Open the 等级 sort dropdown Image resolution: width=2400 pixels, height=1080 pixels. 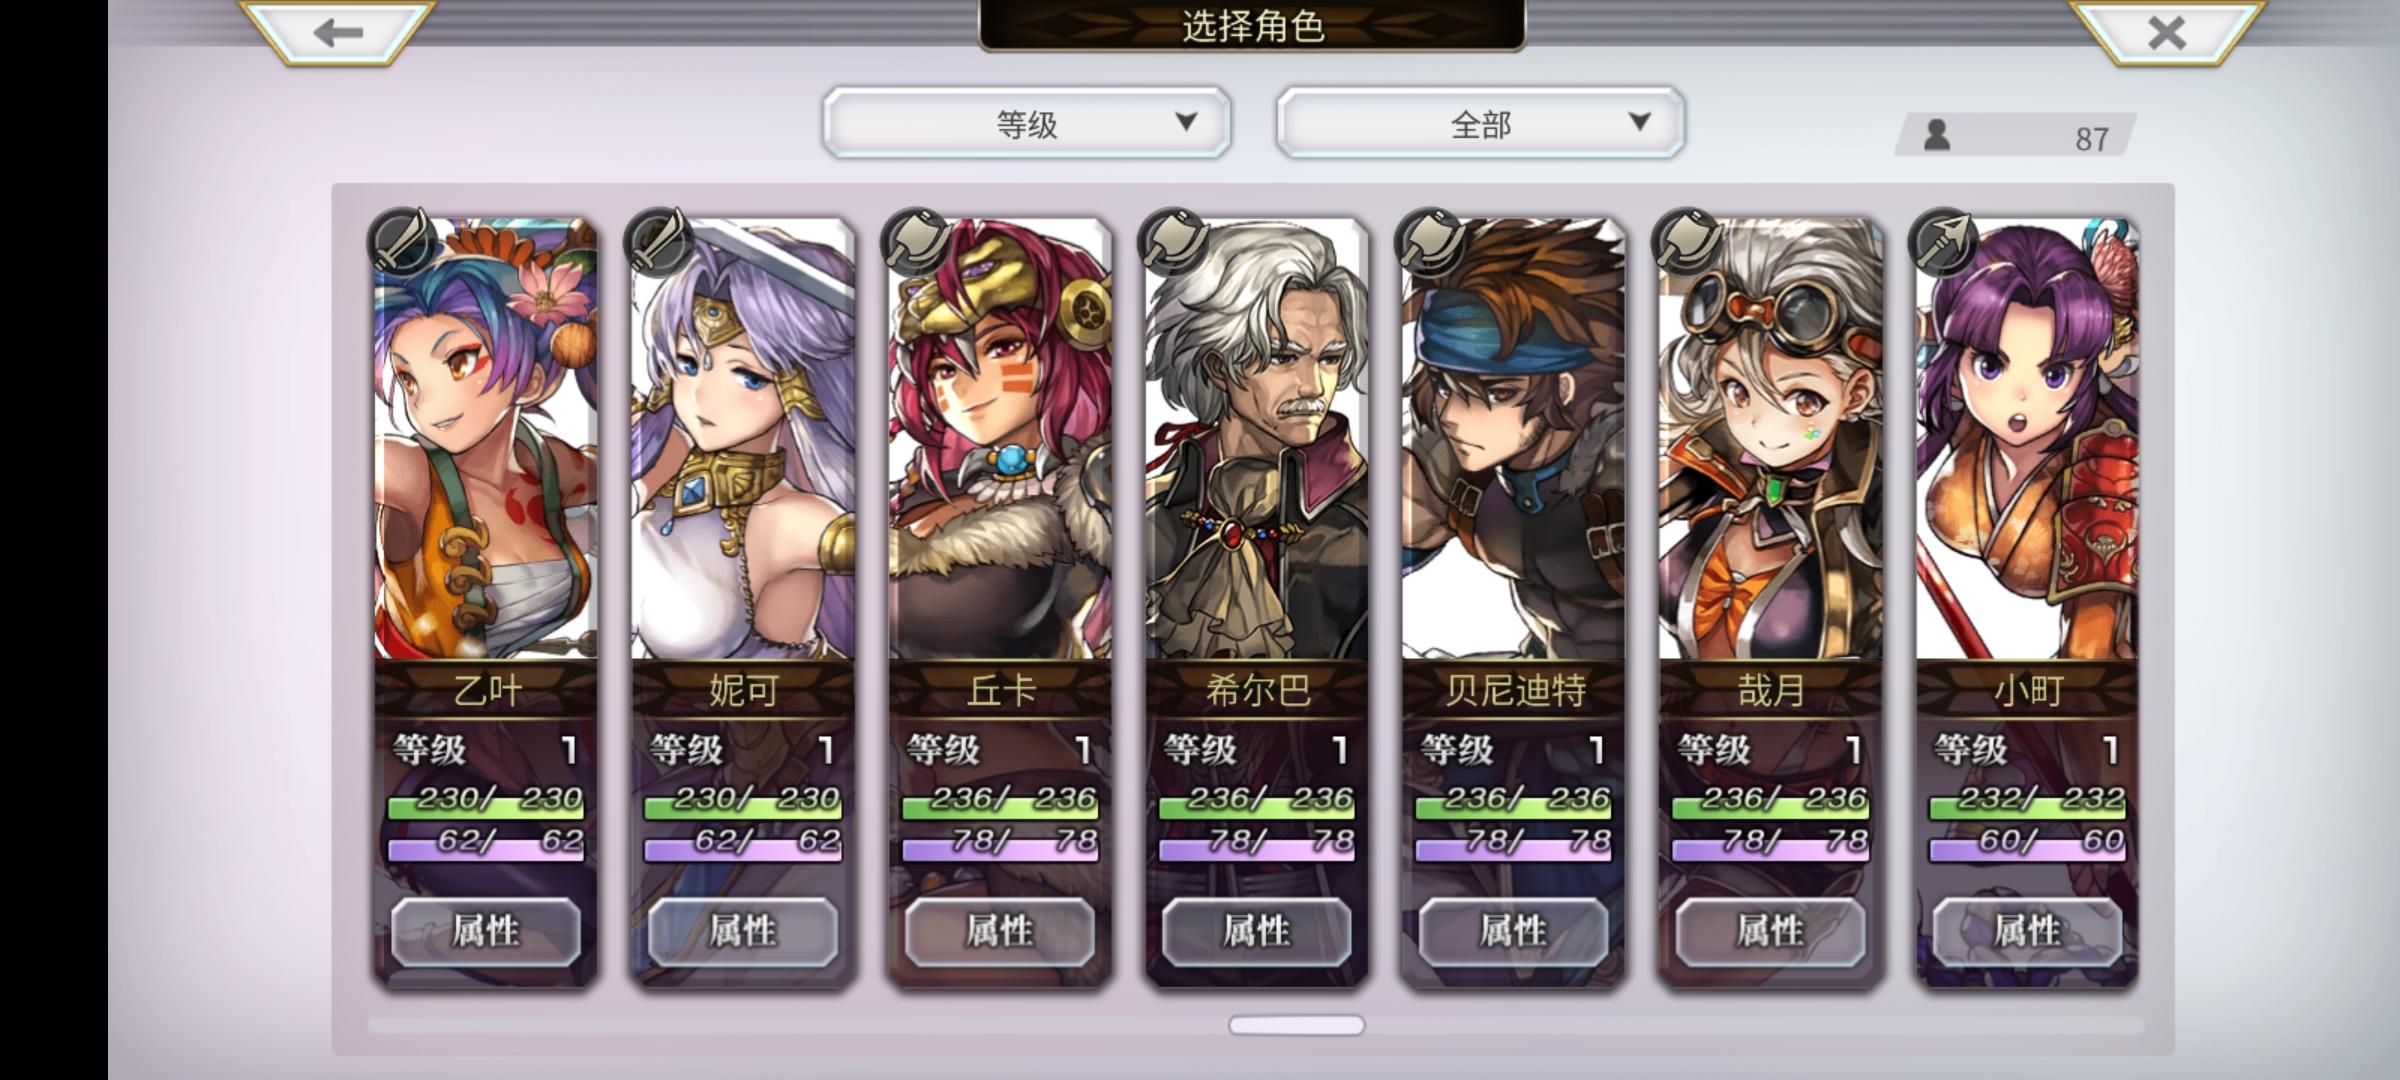click(1027, 122)
